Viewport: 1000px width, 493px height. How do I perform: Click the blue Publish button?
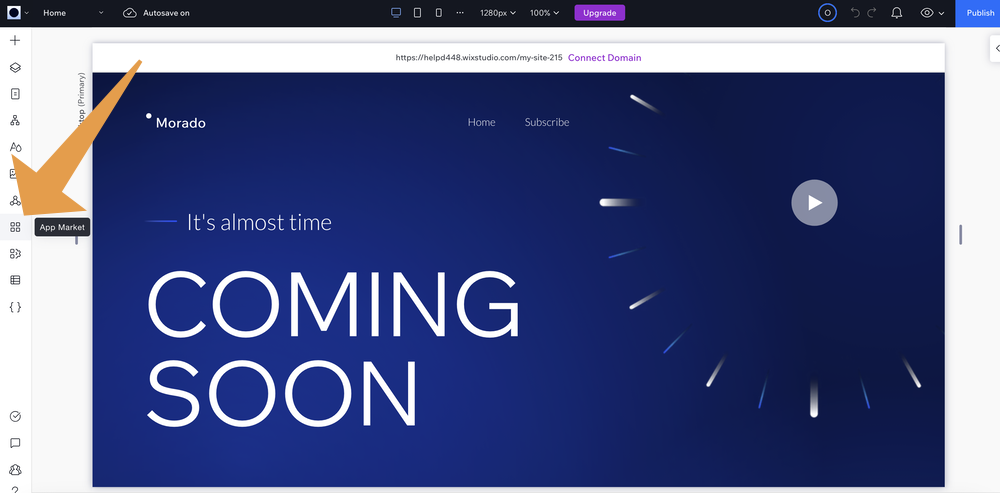coord(978,13)
